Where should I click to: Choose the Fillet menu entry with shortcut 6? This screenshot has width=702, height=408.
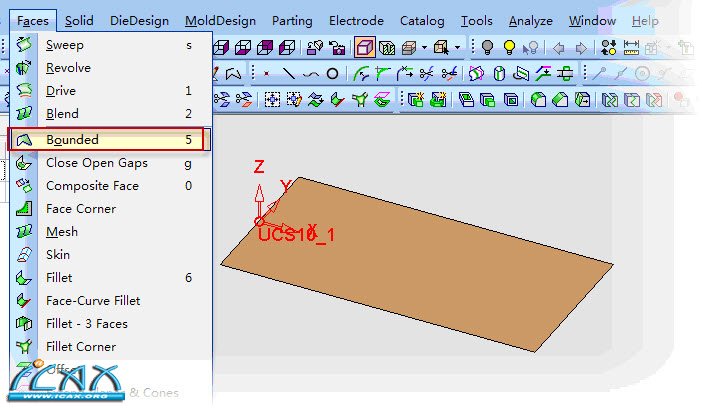pos(110,278)
